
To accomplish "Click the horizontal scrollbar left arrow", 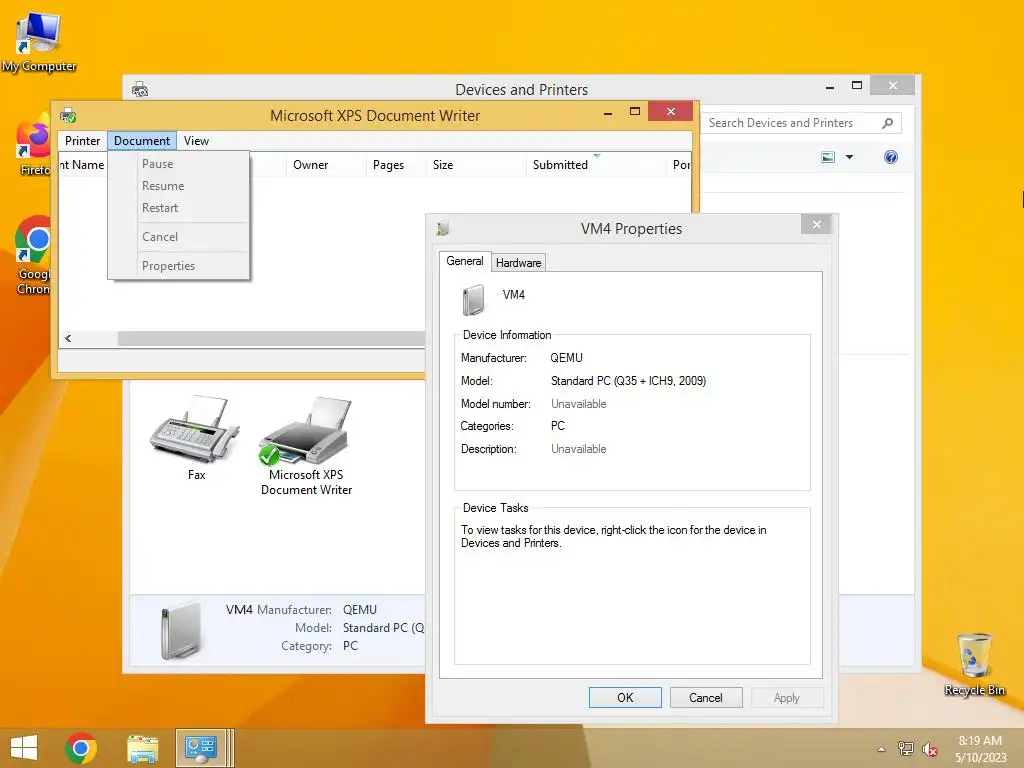I will 68,338.
